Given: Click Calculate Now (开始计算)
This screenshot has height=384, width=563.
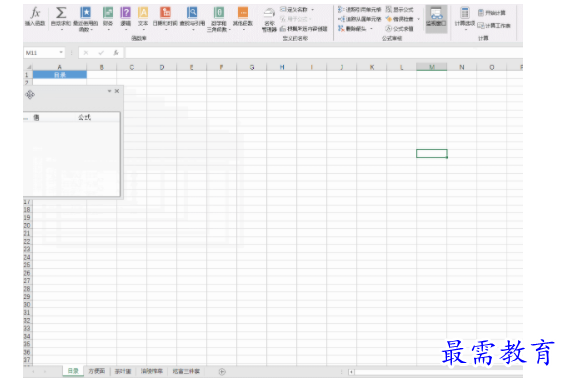Looking at the screenshot, I should (x=492, y=13).
